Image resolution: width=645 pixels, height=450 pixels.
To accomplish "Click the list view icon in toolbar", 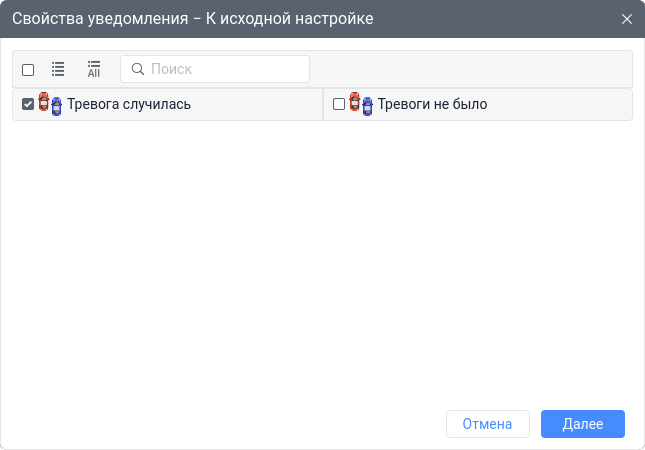I will (x=58, y=69).
